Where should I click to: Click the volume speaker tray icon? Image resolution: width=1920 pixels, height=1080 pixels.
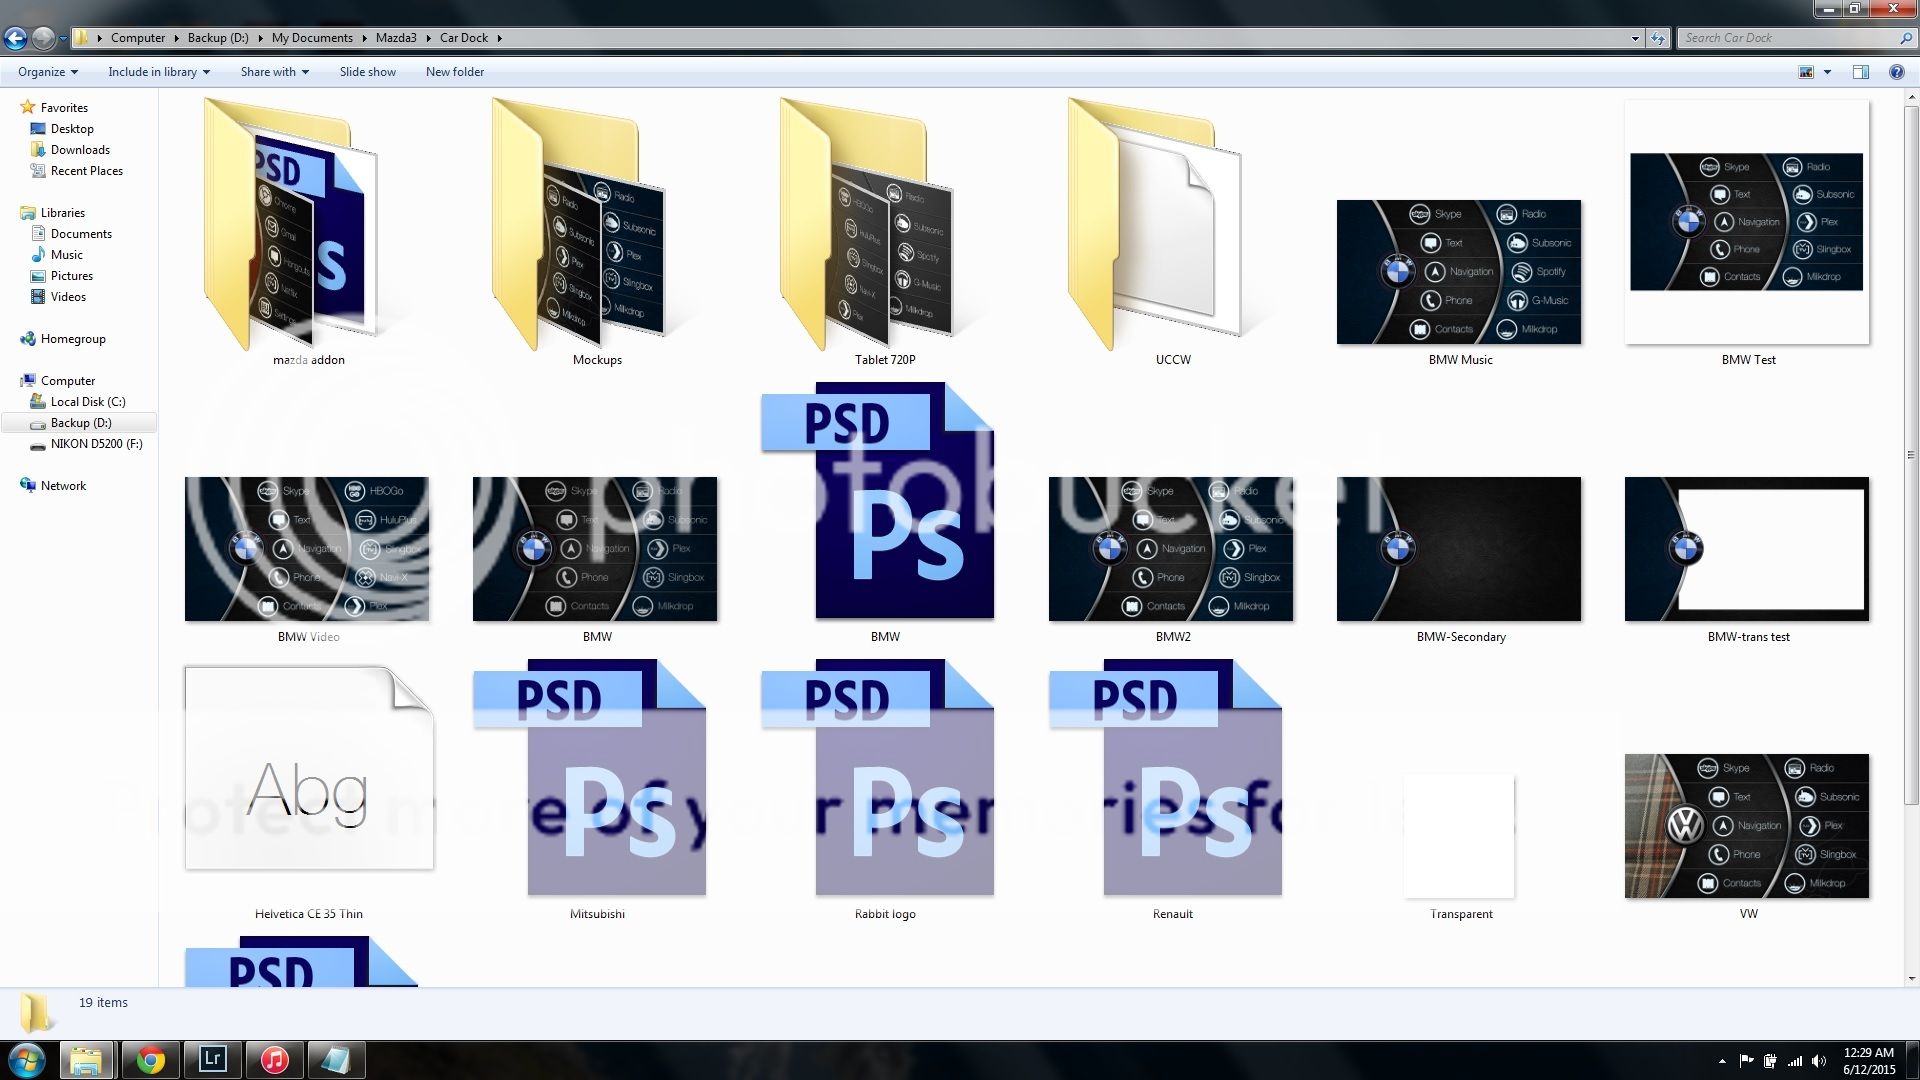point(1819,1061)
